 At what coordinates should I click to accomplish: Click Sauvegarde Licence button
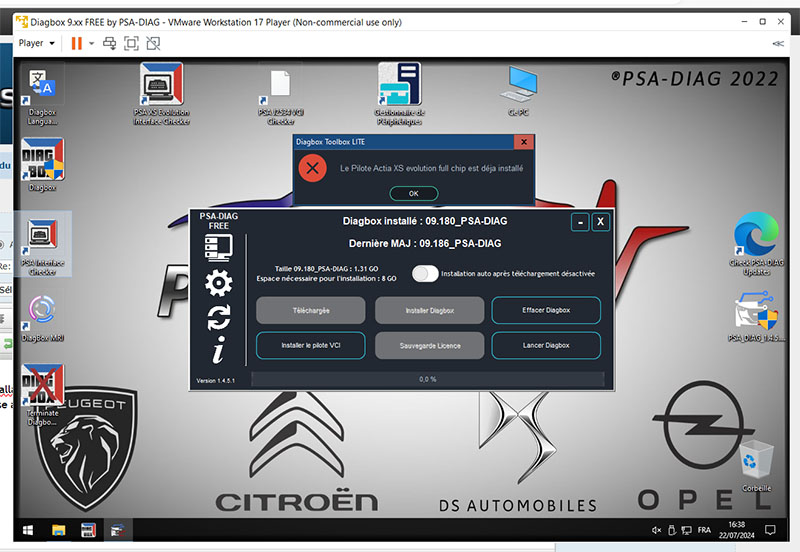[x=430, y=345]
